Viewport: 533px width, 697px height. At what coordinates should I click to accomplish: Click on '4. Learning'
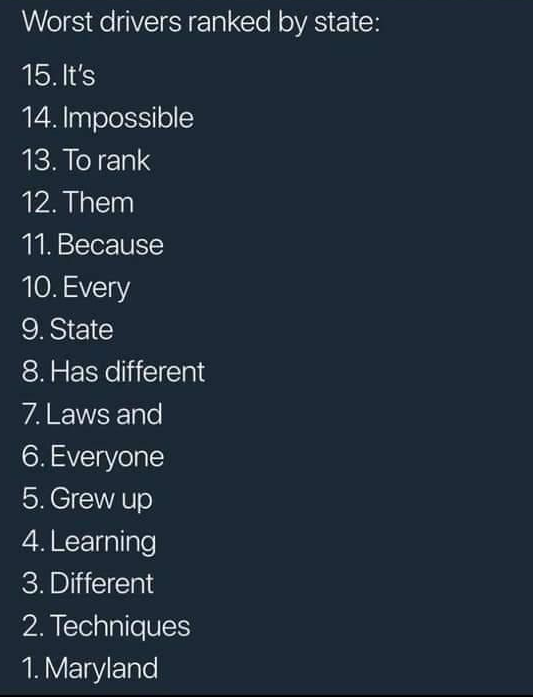tap(89, 542)
